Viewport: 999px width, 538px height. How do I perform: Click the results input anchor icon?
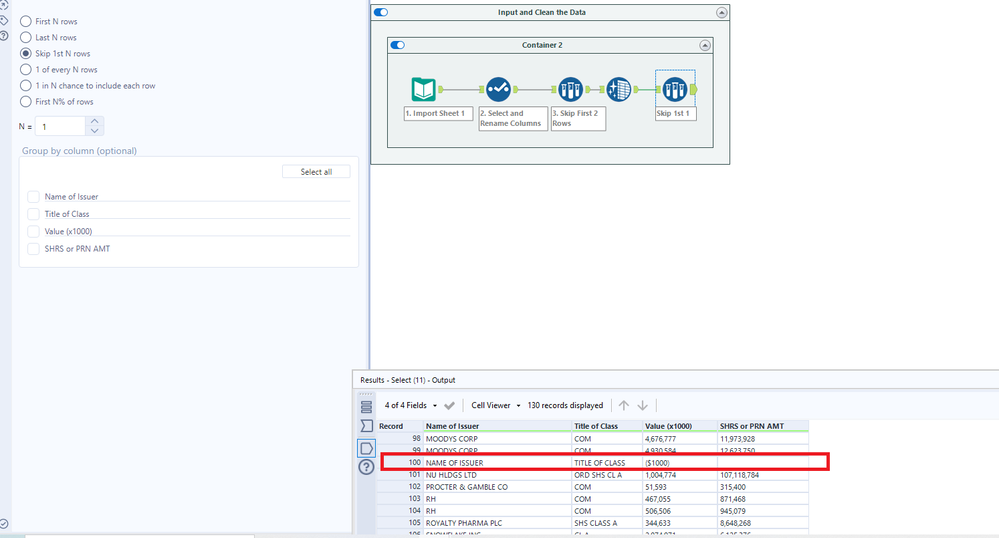click(x=366, y=426)
